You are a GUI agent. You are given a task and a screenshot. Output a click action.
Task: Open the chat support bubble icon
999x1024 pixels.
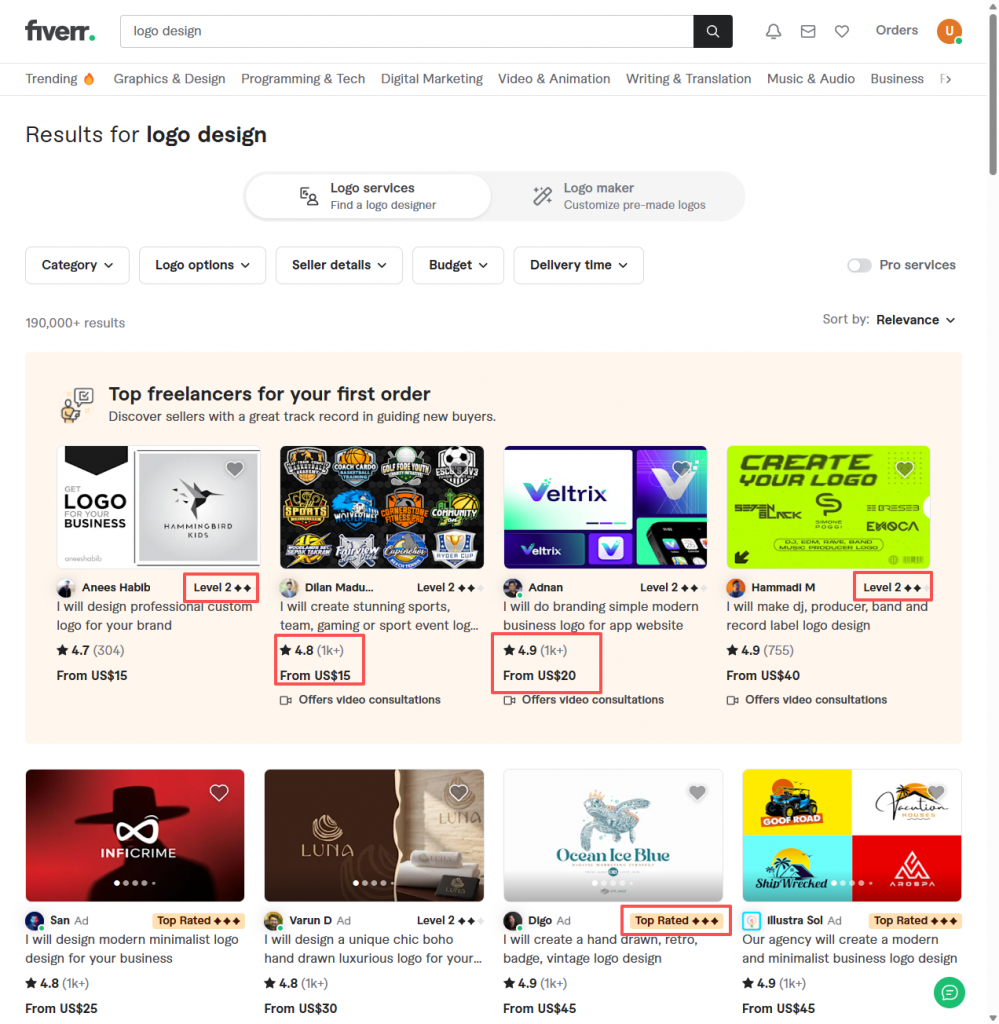click(x=949, y=993)
